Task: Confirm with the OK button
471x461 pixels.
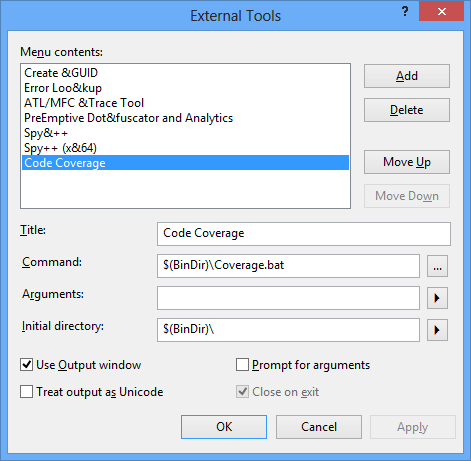Action: tap(224, 427)
